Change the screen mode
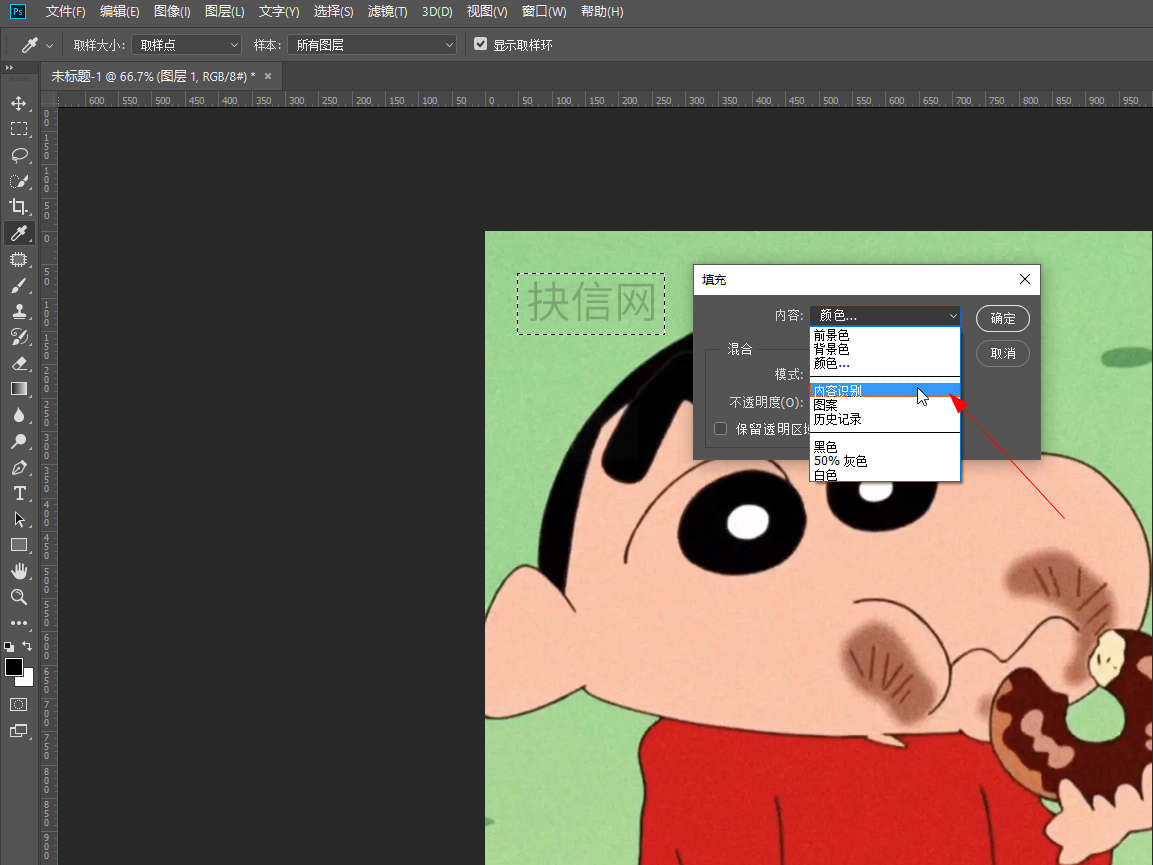 click(19, 730)
